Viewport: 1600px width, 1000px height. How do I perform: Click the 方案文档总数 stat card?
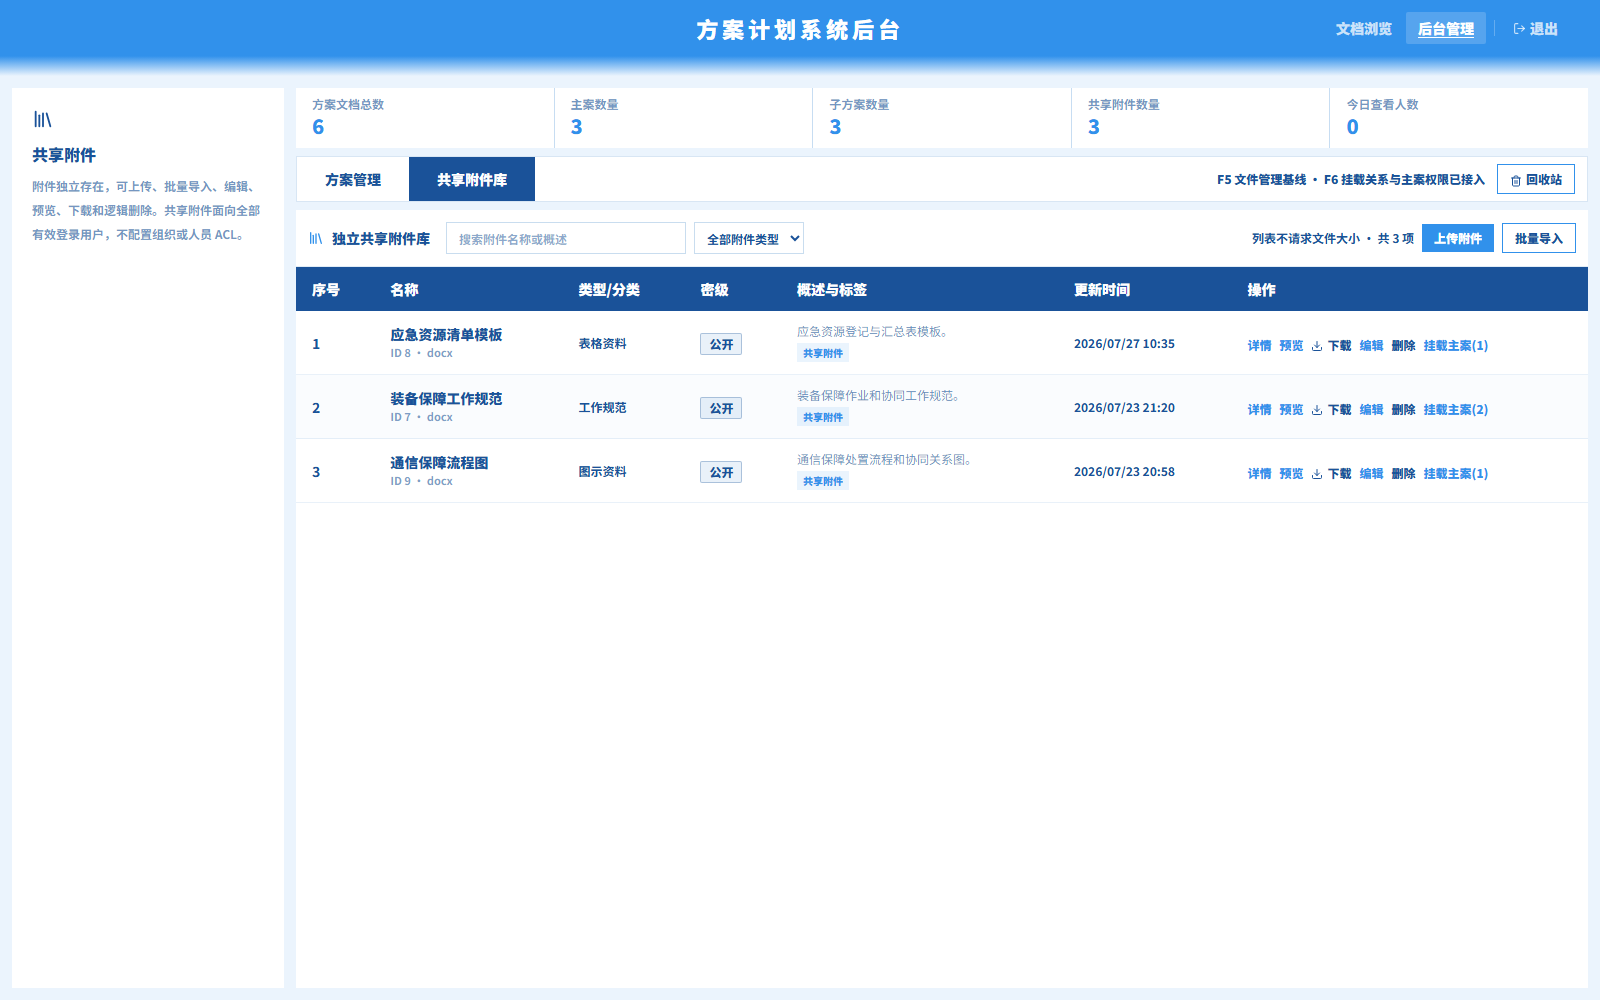[425, 118]
